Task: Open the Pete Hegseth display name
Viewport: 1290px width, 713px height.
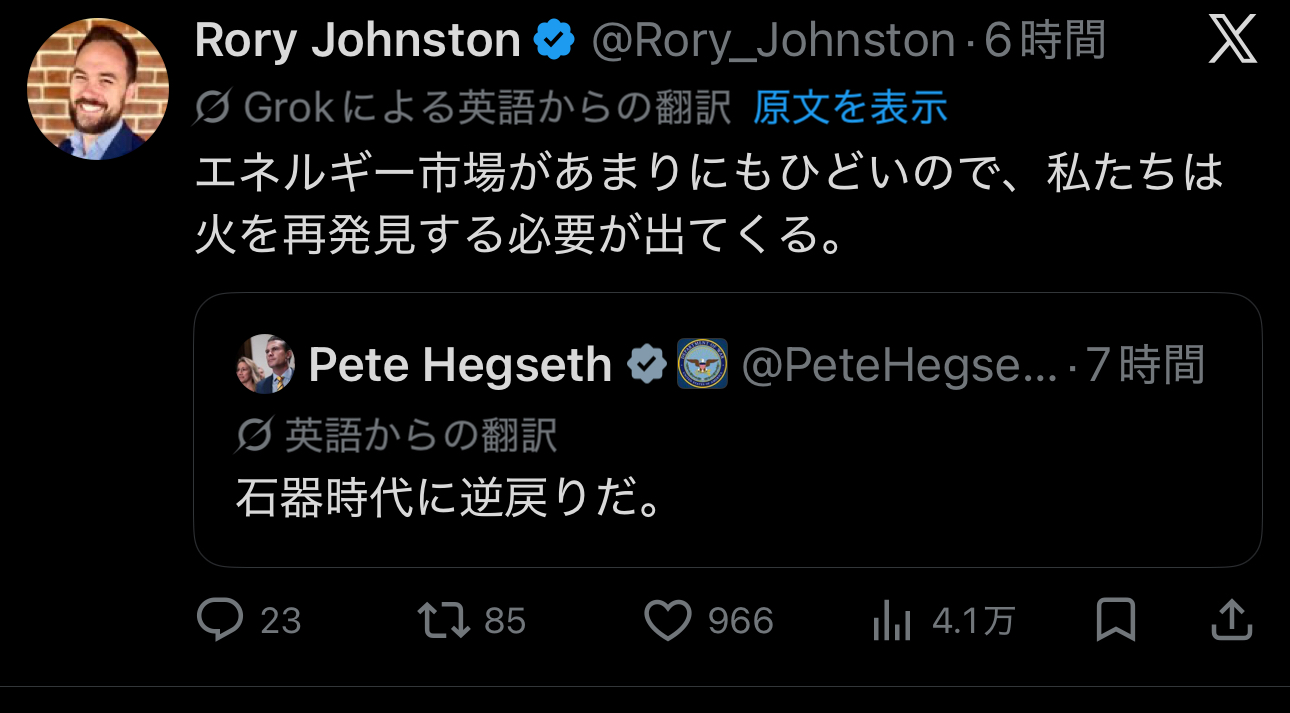Action: point(460,365)
